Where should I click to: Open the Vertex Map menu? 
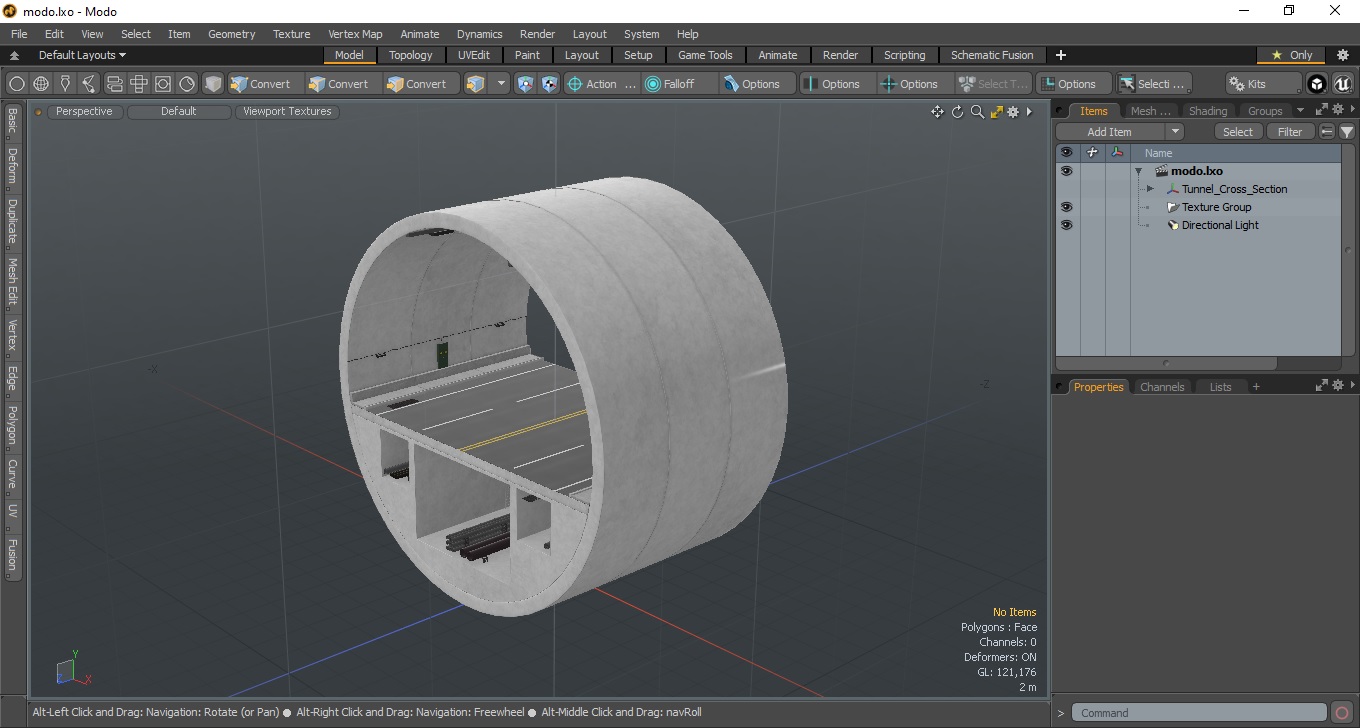pos(355,34)
